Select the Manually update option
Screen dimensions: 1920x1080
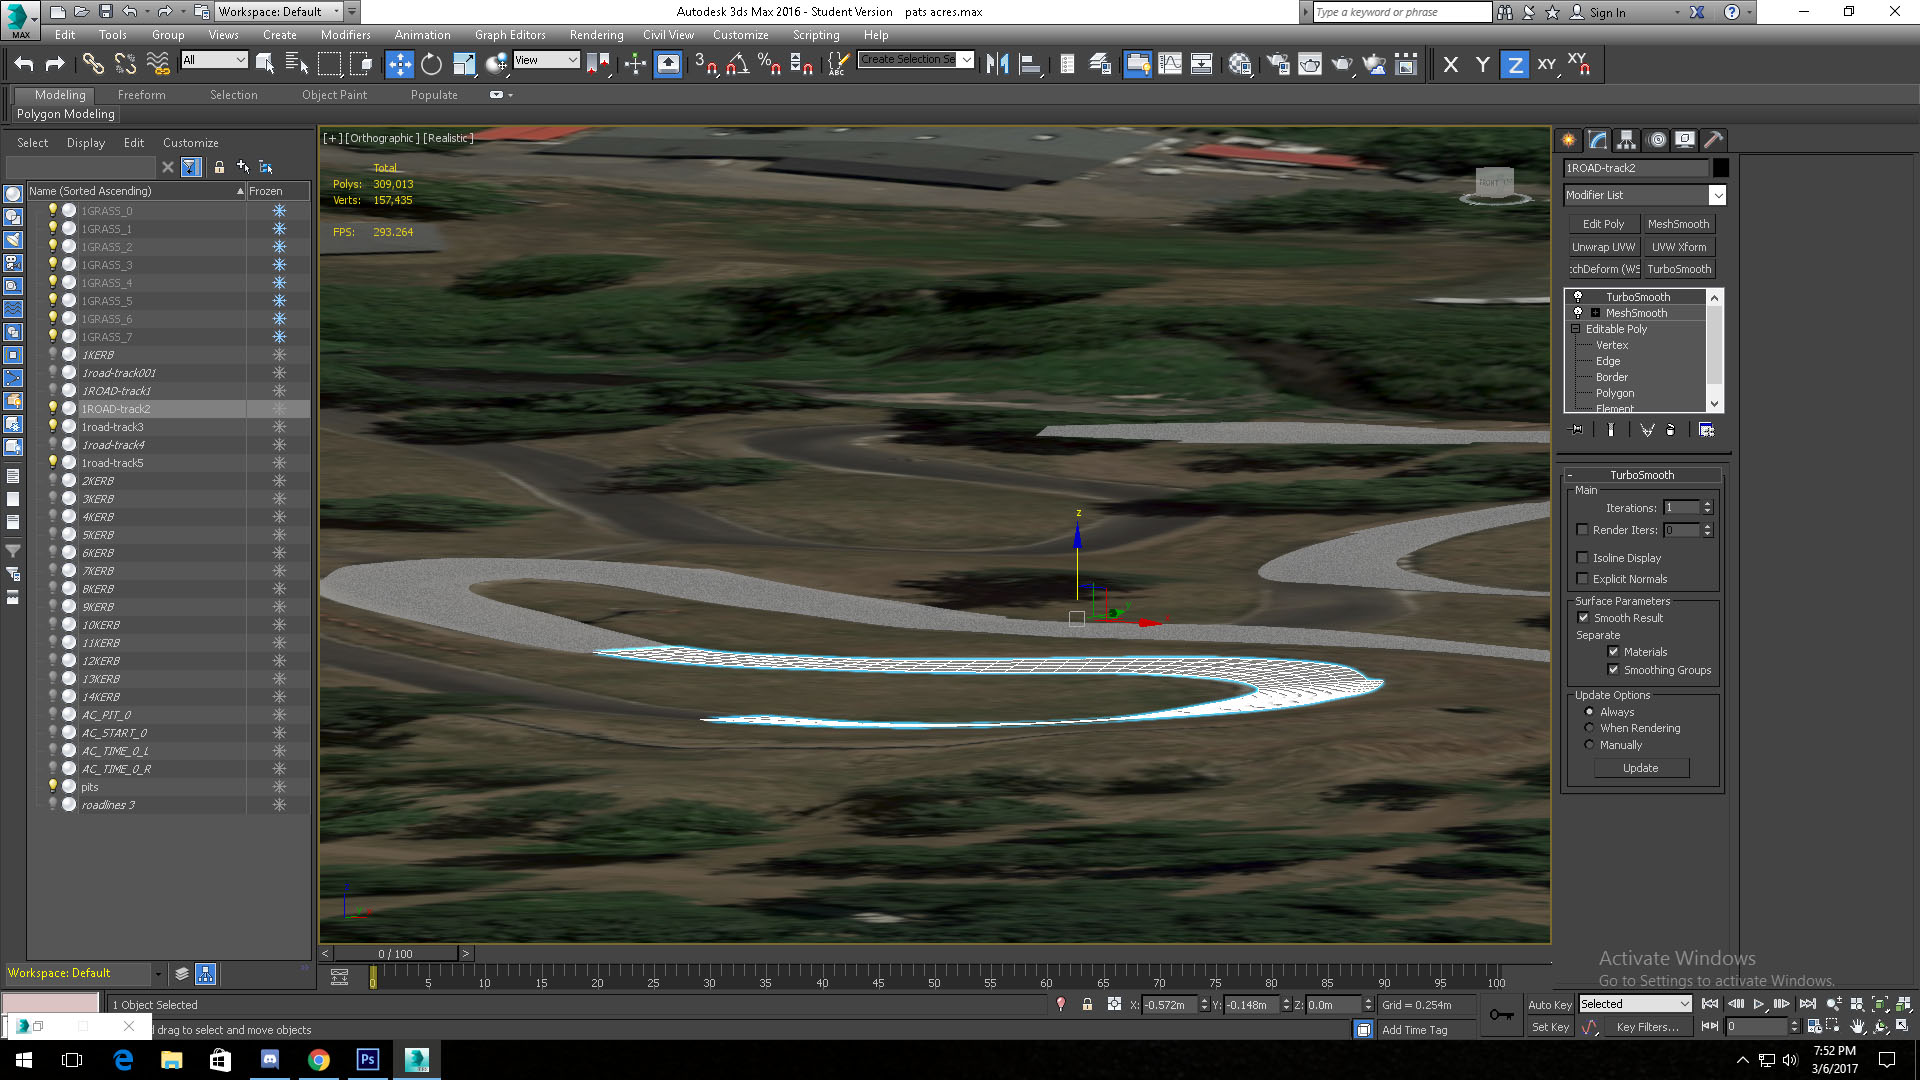click(1589, 745)
